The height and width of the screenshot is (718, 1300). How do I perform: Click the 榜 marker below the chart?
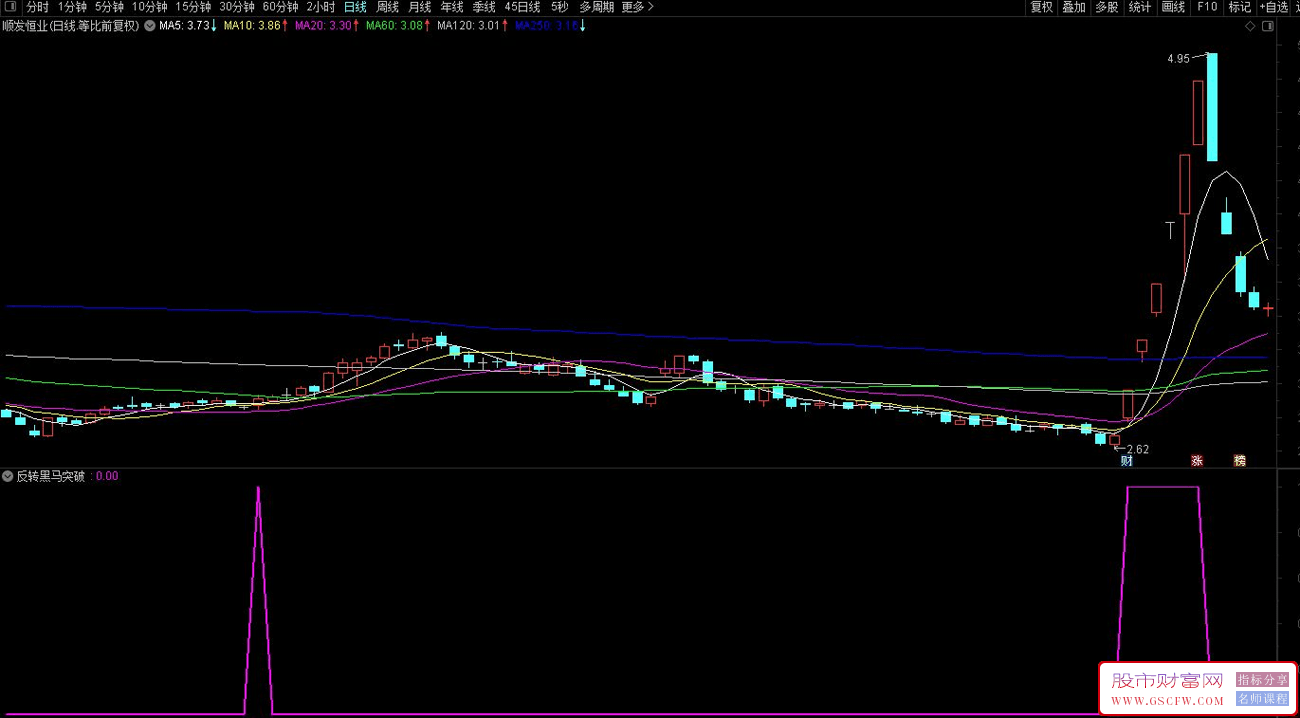tap(1240, 460)
